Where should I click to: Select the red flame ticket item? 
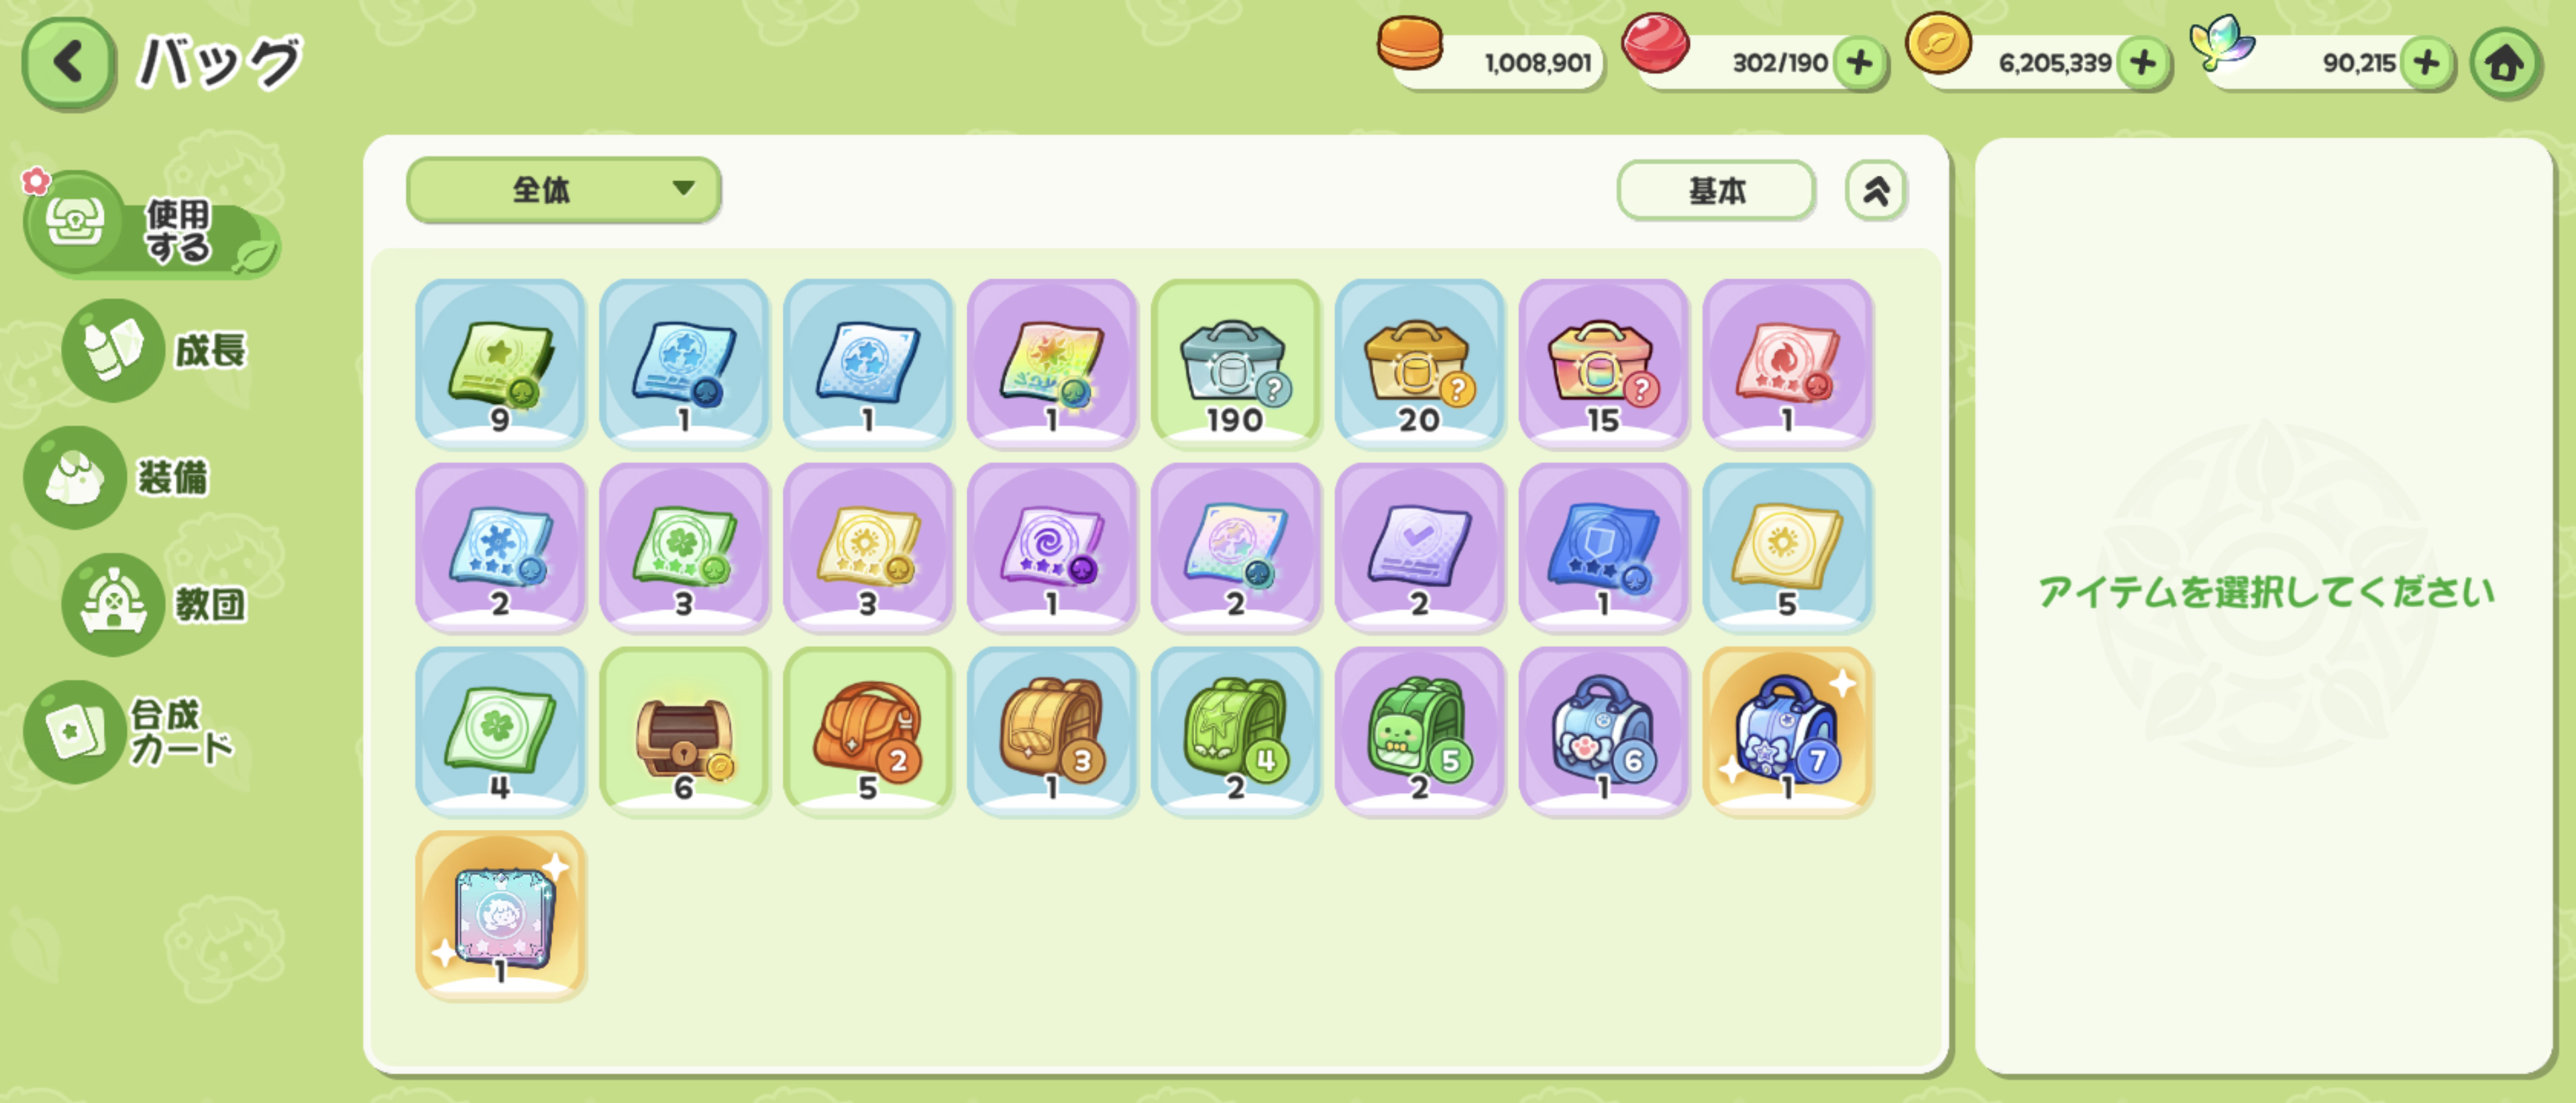1788,364
